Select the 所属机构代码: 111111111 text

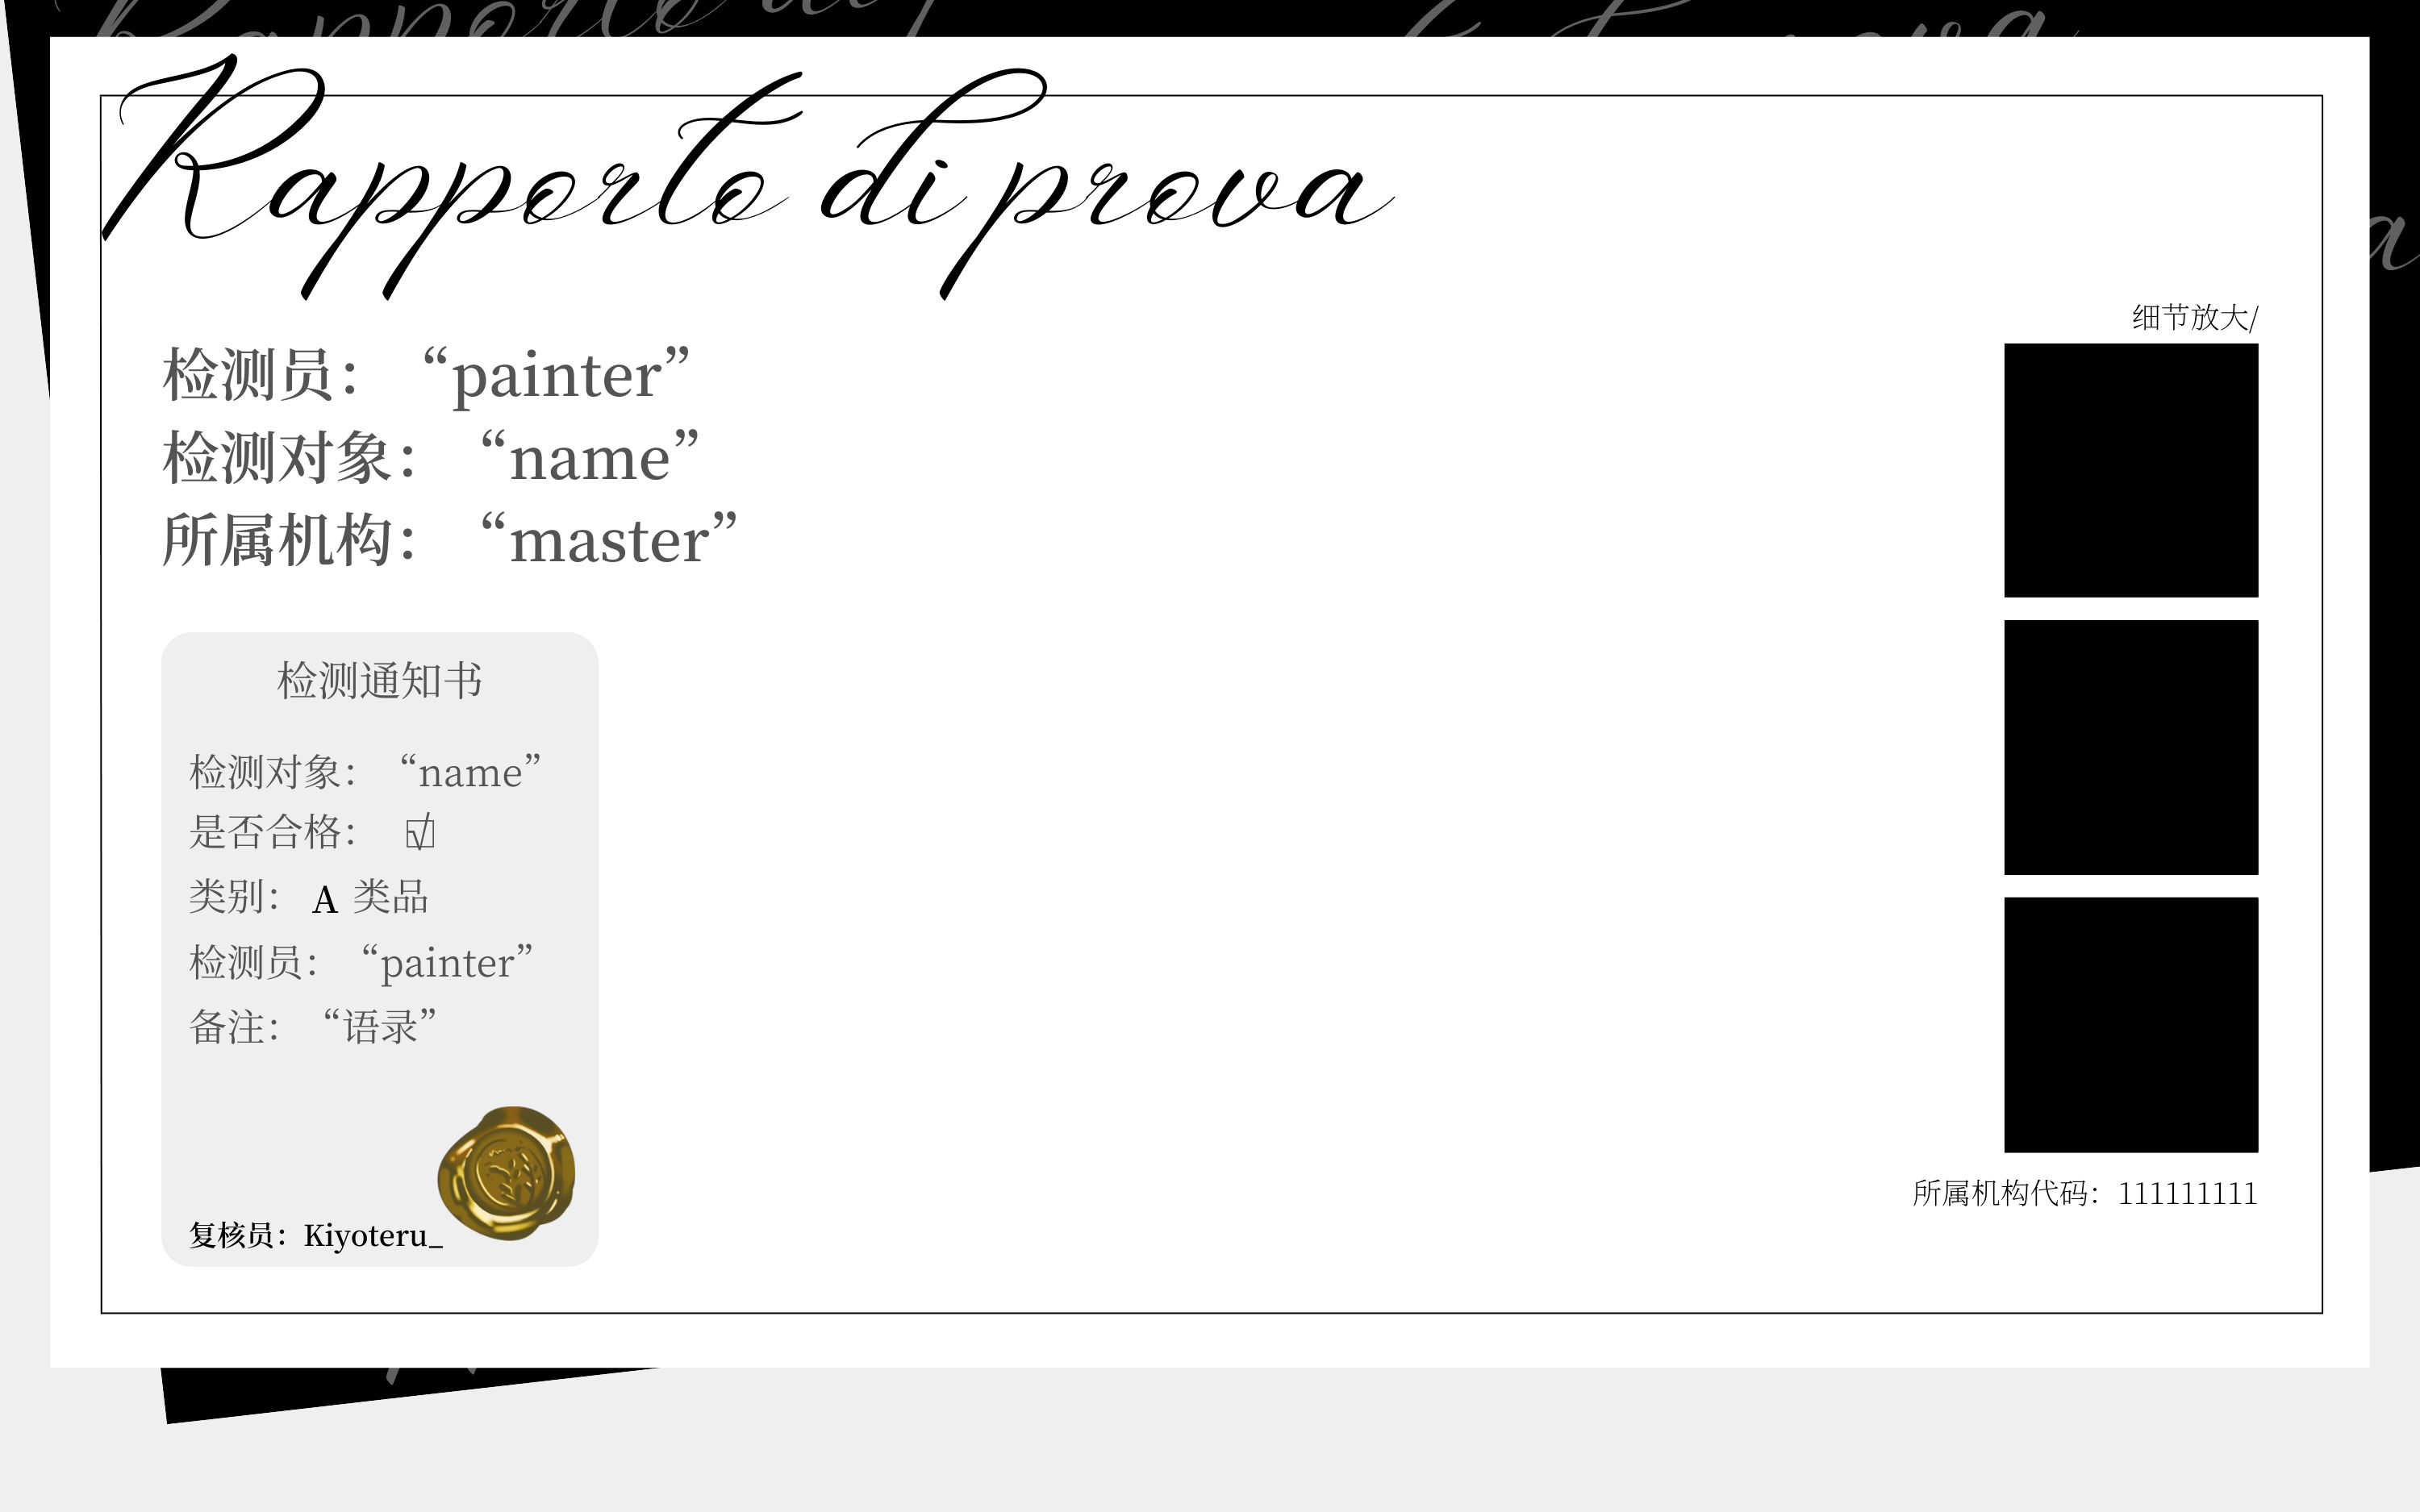tap(2085, 1193)
